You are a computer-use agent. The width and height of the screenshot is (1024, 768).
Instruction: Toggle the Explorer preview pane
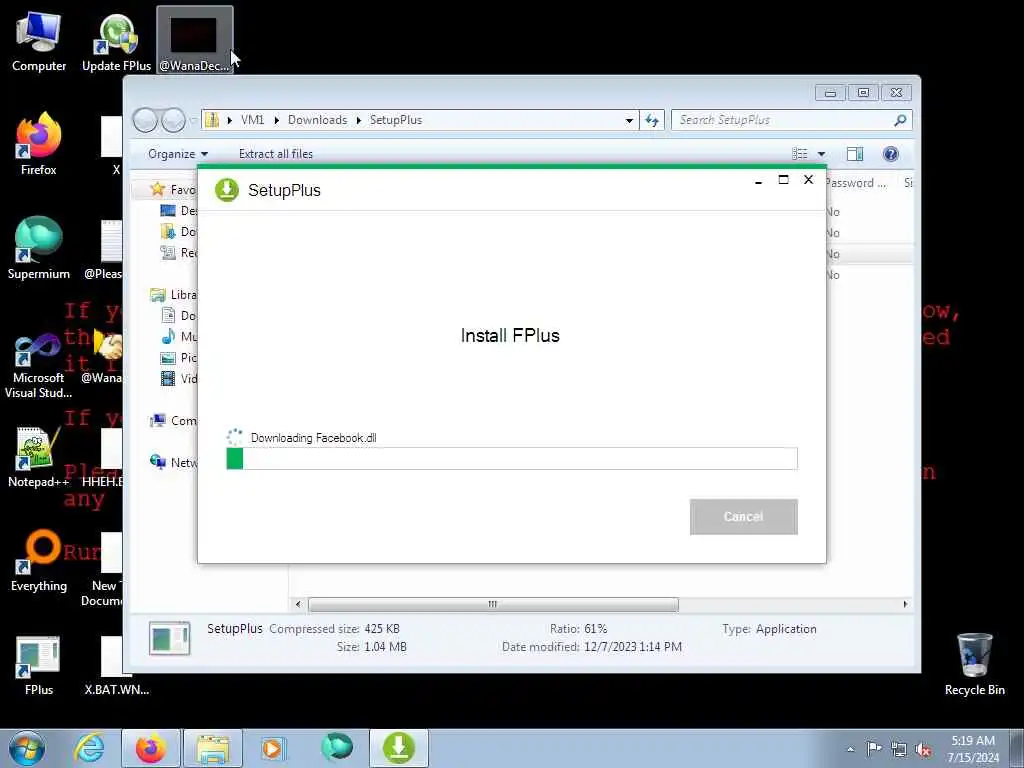[855, 154]
